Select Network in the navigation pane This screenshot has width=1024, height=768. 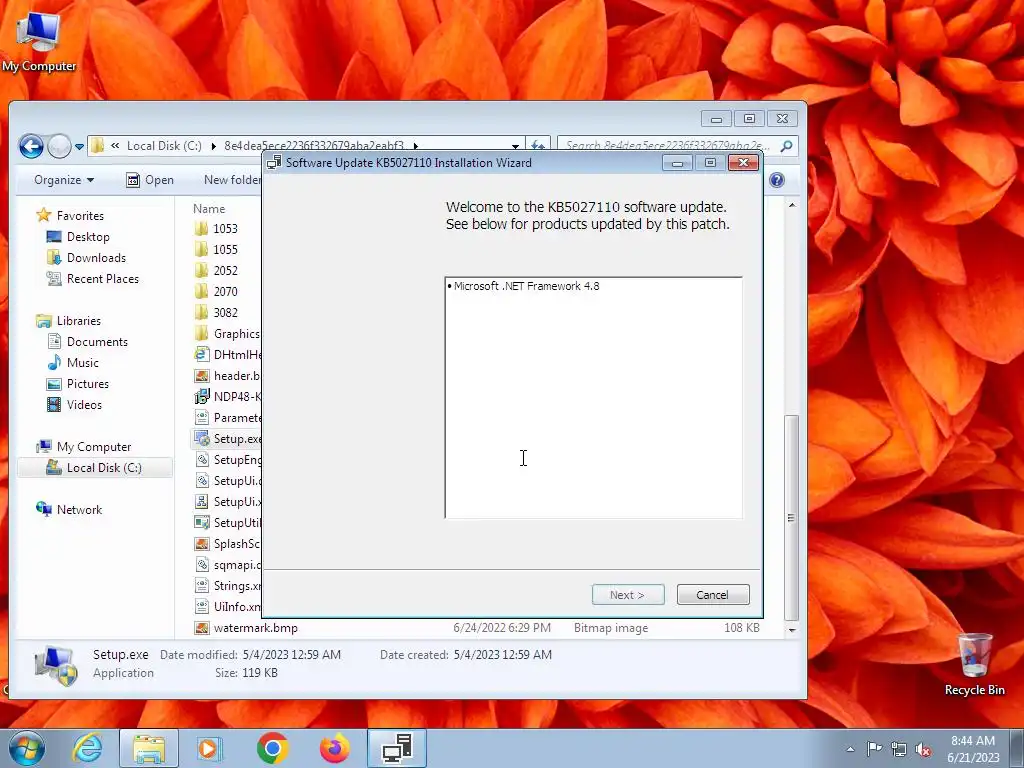(x=69, y=509)
